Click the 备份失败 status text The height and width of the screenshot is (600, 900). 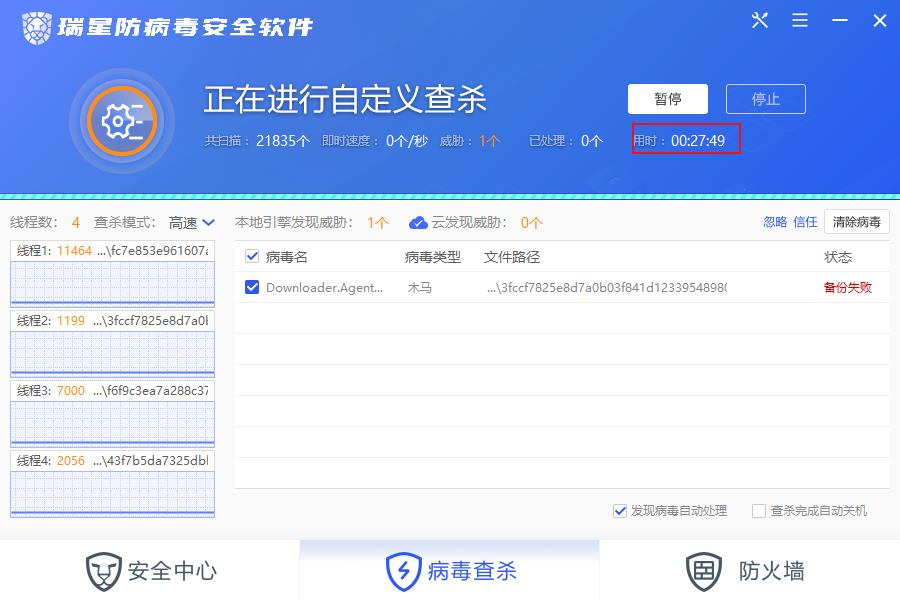coord(847,287)
